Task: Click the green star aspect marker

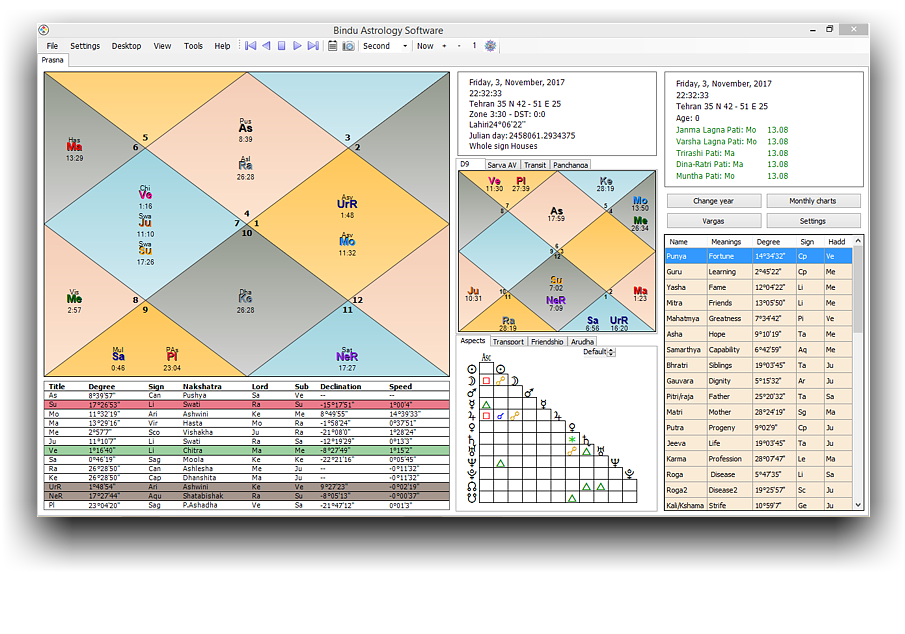Action: click(x=572, y=440)
